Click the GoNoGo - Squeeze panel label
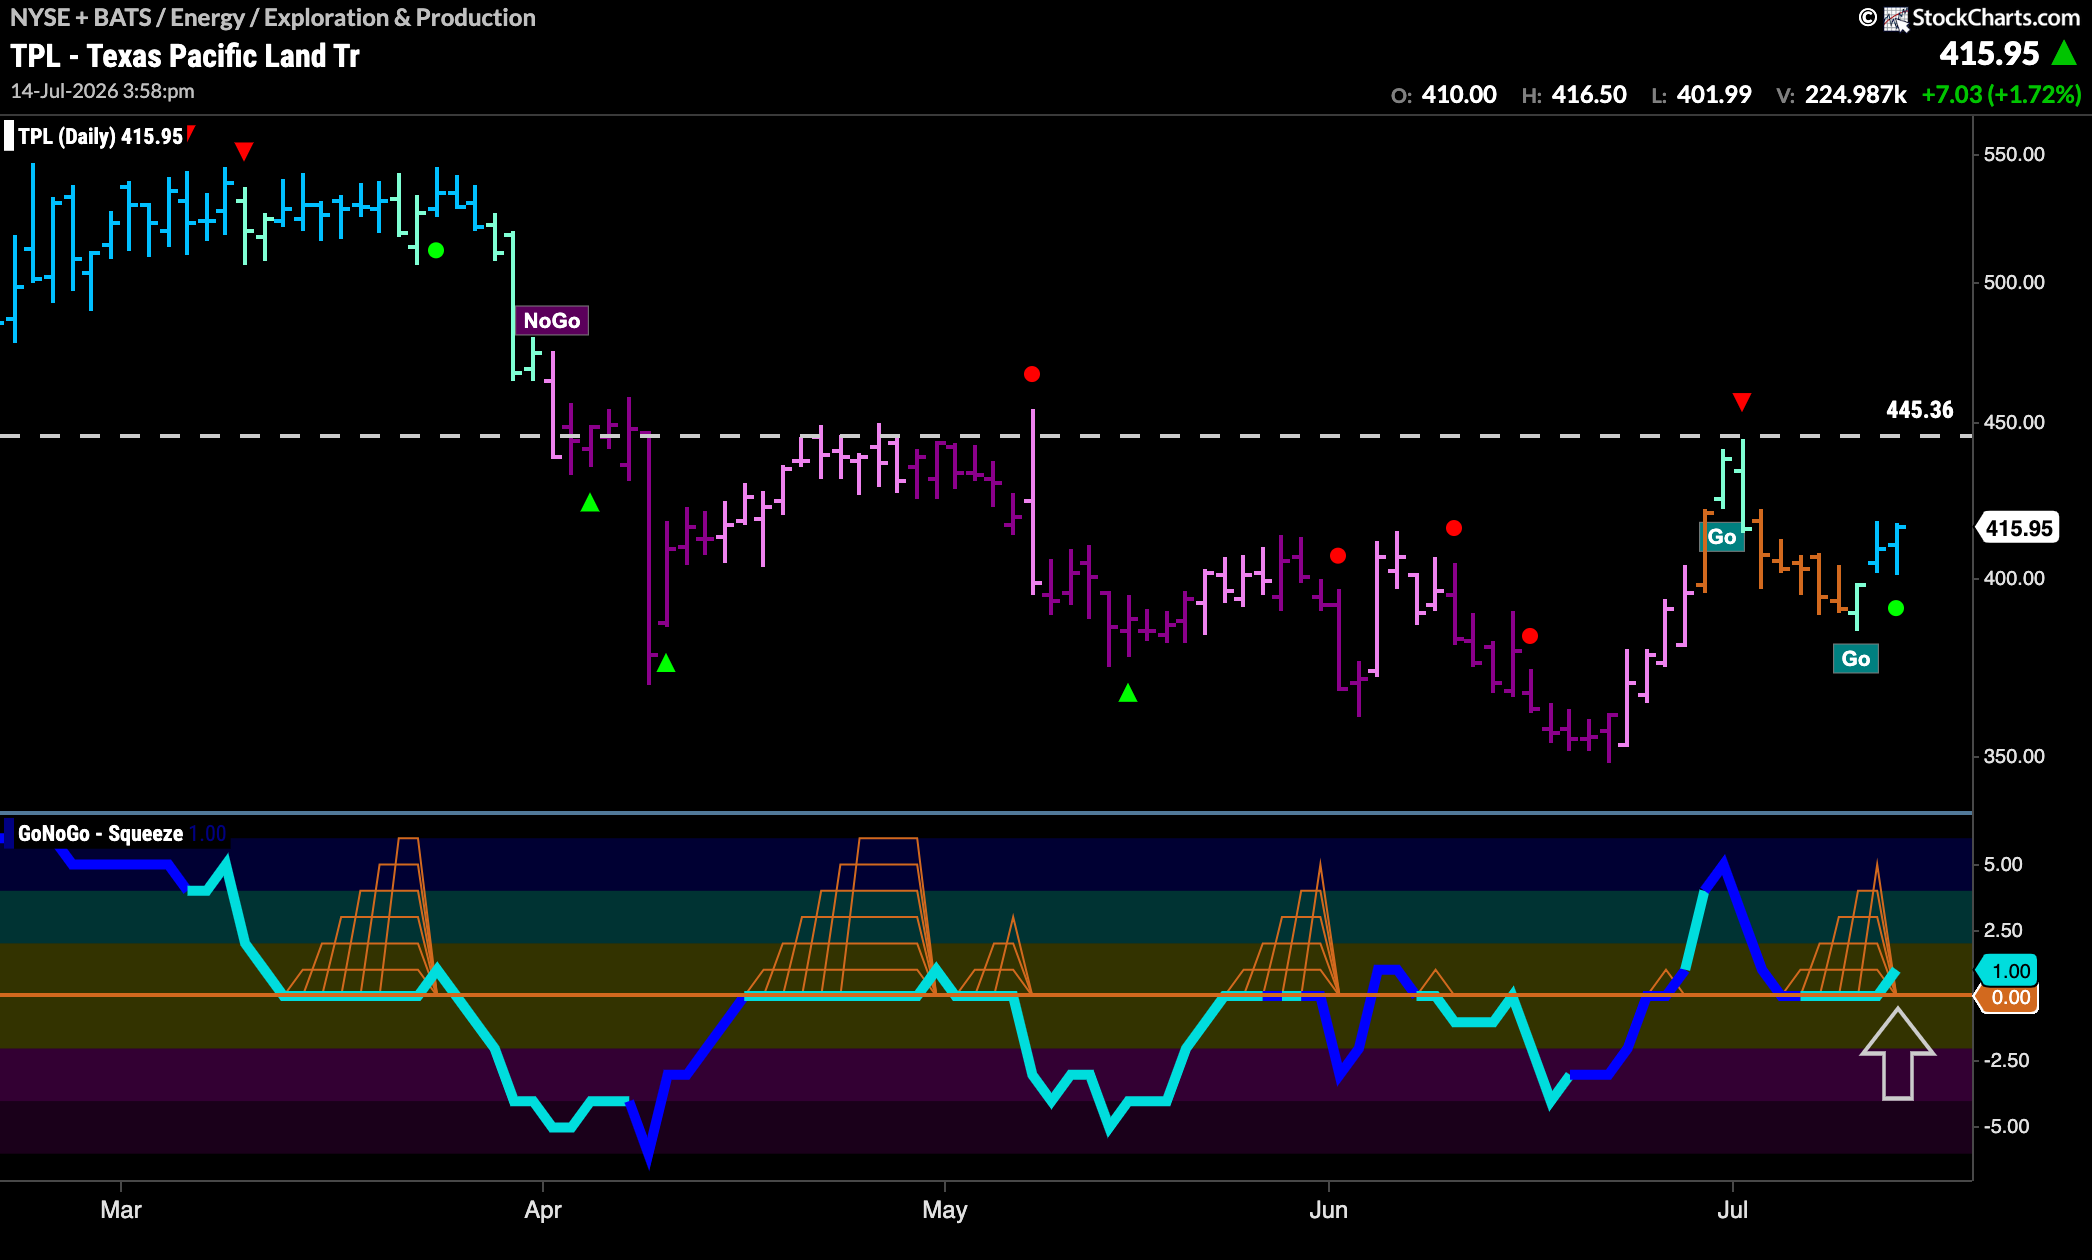 pyautogui.click(x=100, y=834)
